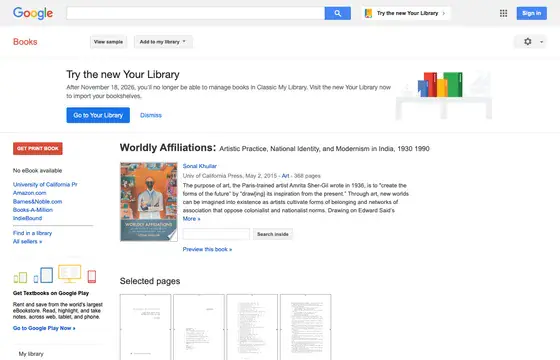Open the second selected page thumbnail
This screenshot has width=560, height=360.
(x=199, y=327)
